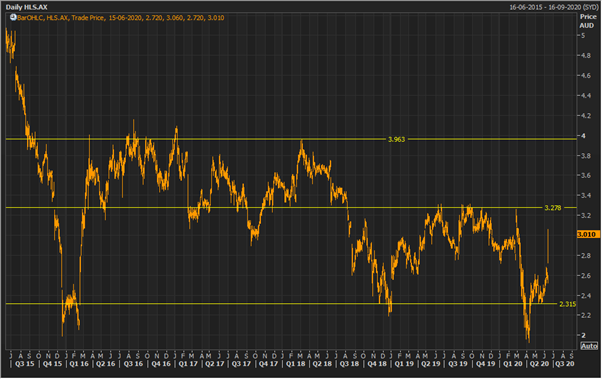Click the 3.8 price axis value
Image resolution: width=602 pixels, height=379 pixels.
pos(586,156)
